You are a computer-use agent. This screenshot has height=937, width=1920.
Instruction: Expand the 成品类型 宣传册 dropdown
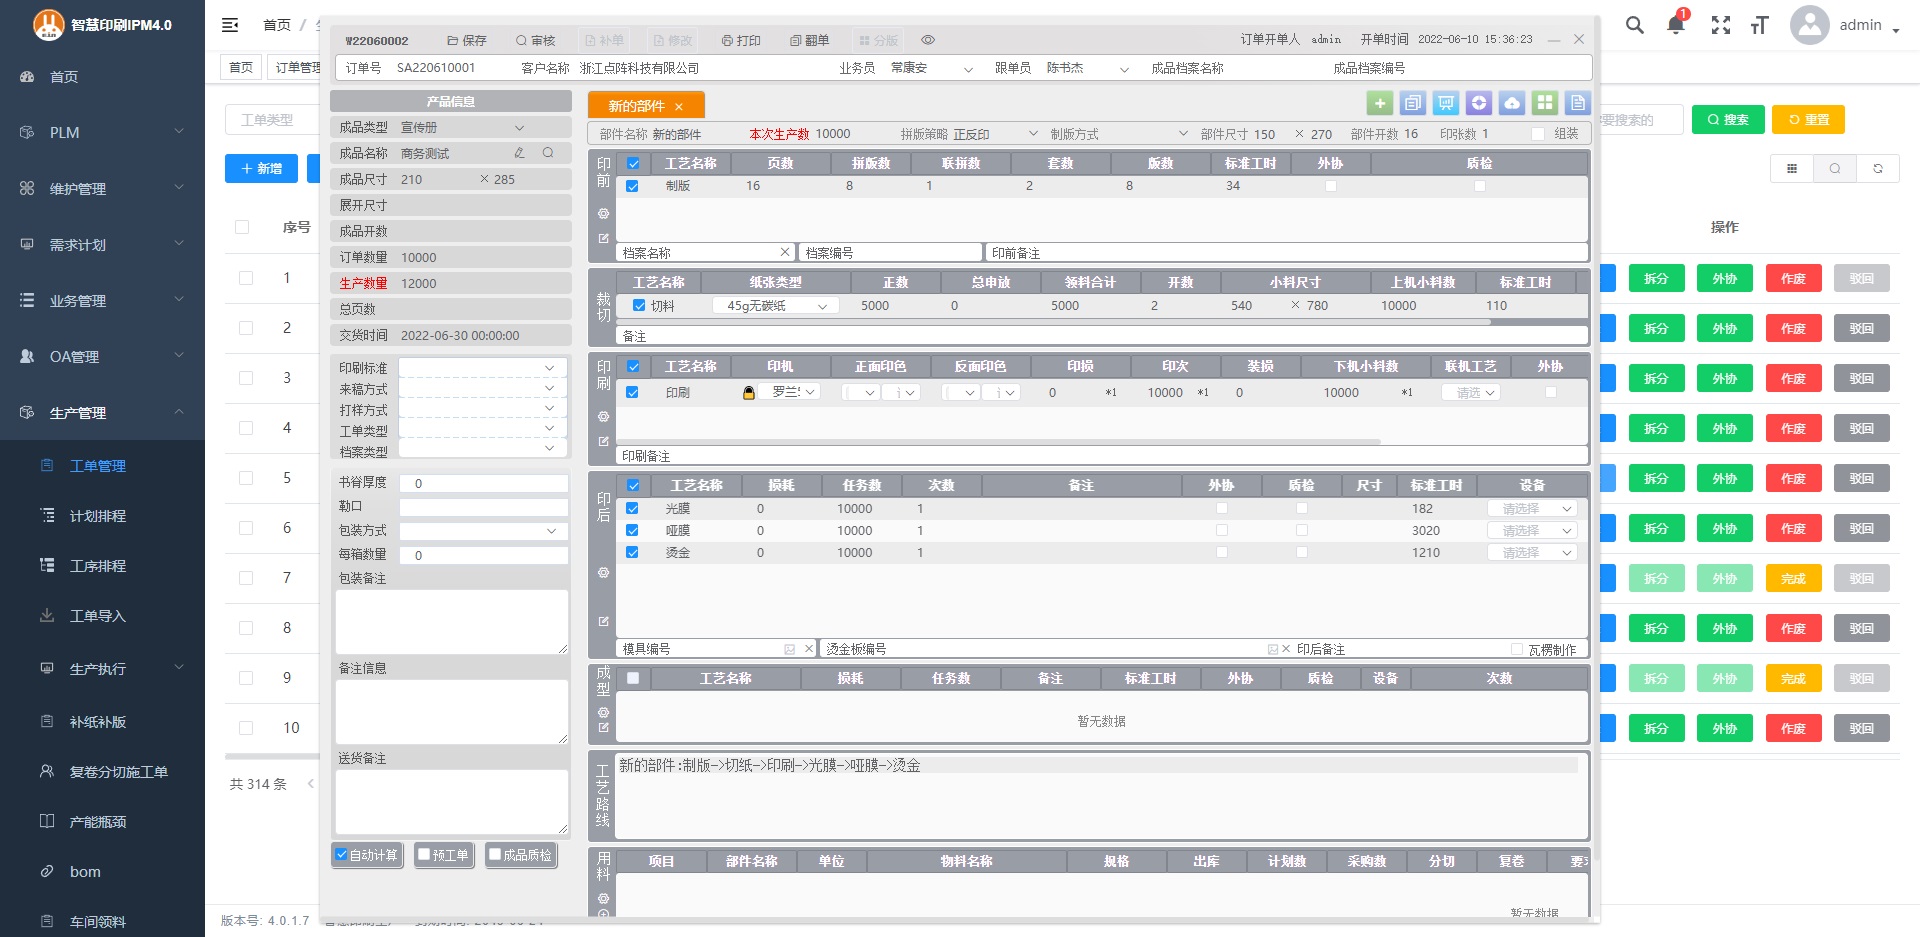point(519,128)
